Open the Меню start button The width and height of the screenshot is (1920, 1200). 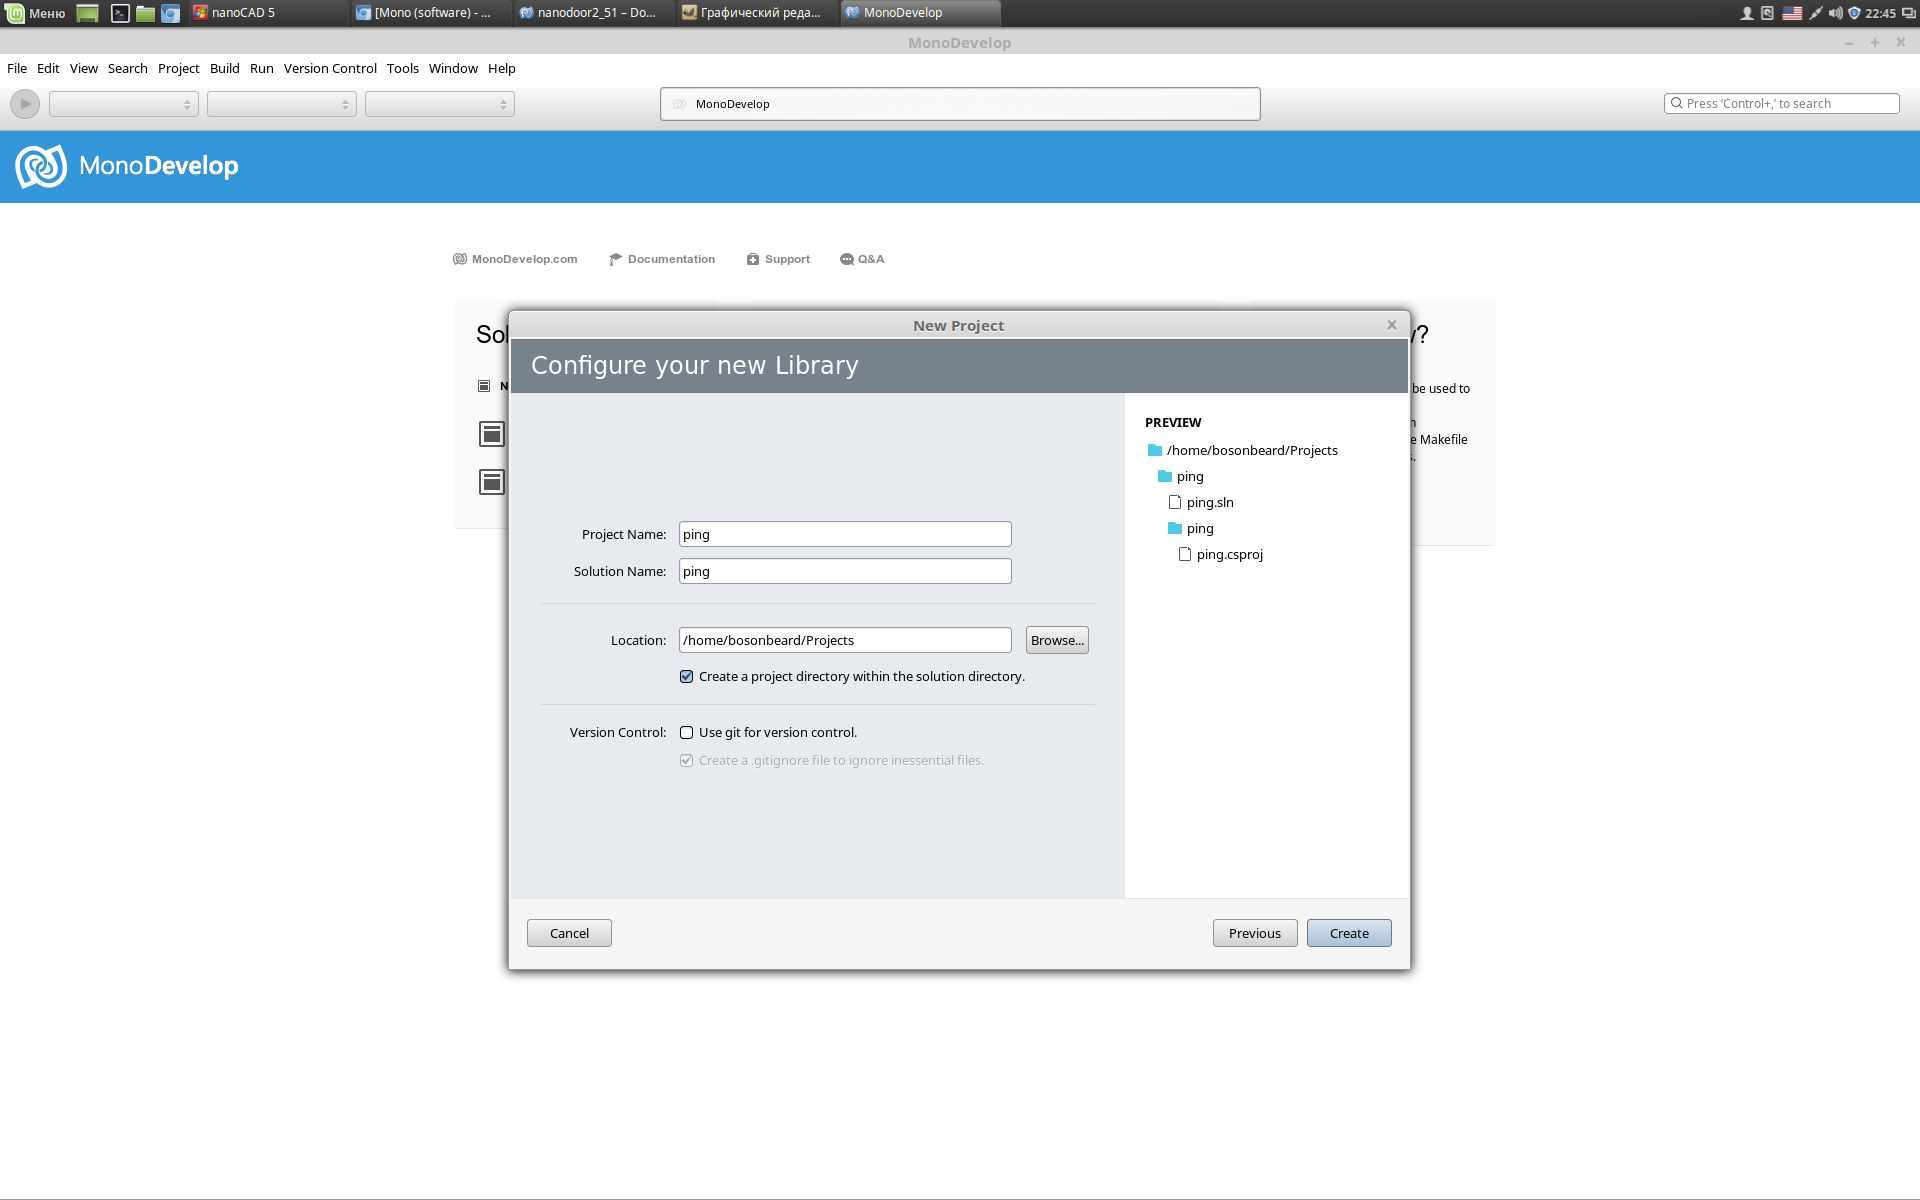[36, 13]
